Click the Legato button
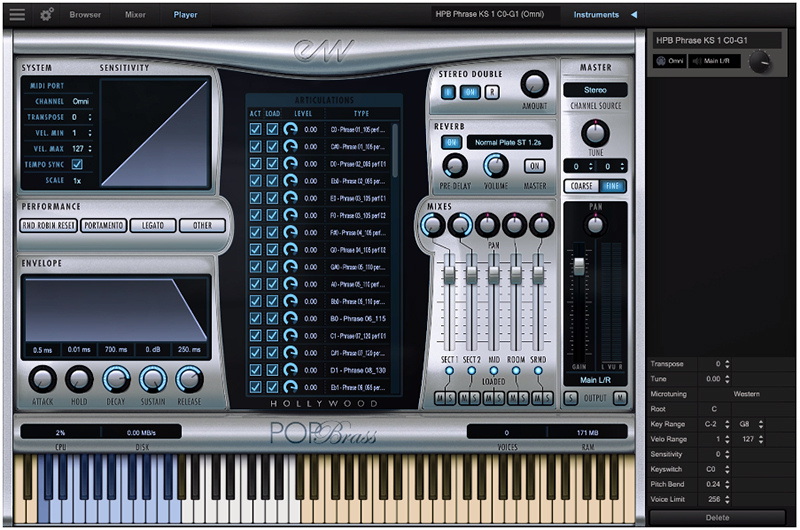Viewport: 800px width, 530px height. [x=153, y=225]
